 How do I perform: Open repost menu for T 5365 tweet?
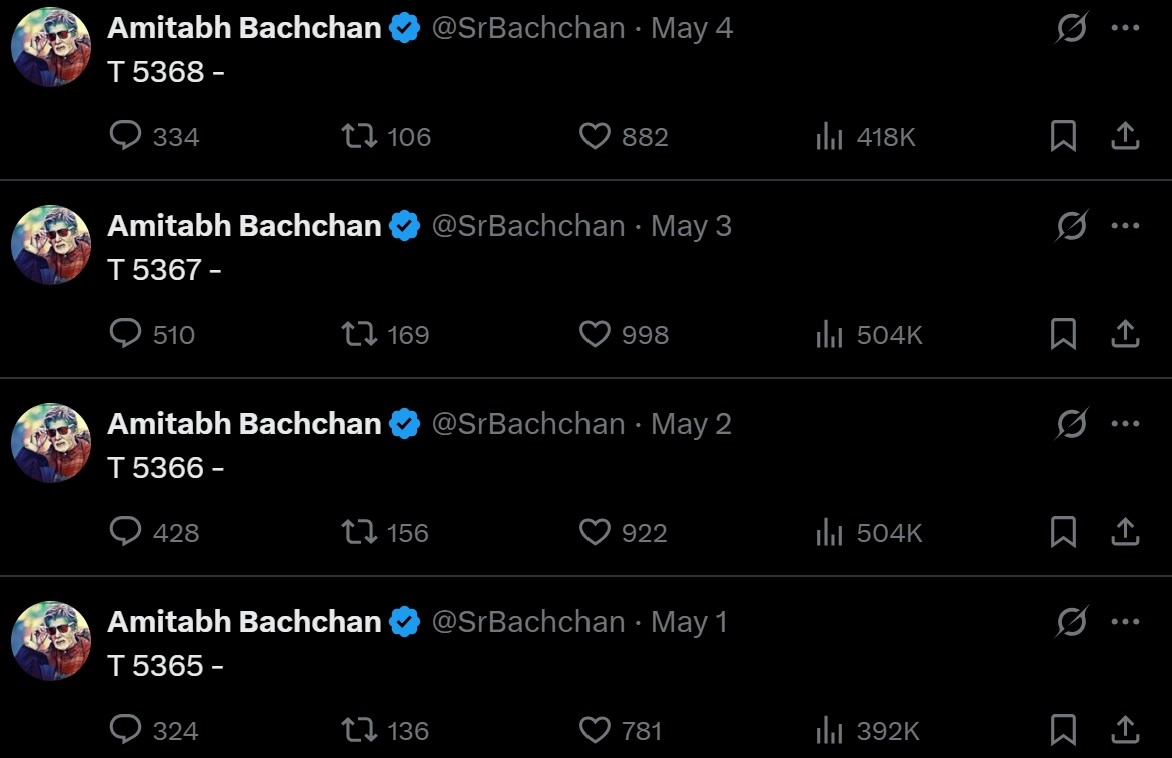pos(359,730)
